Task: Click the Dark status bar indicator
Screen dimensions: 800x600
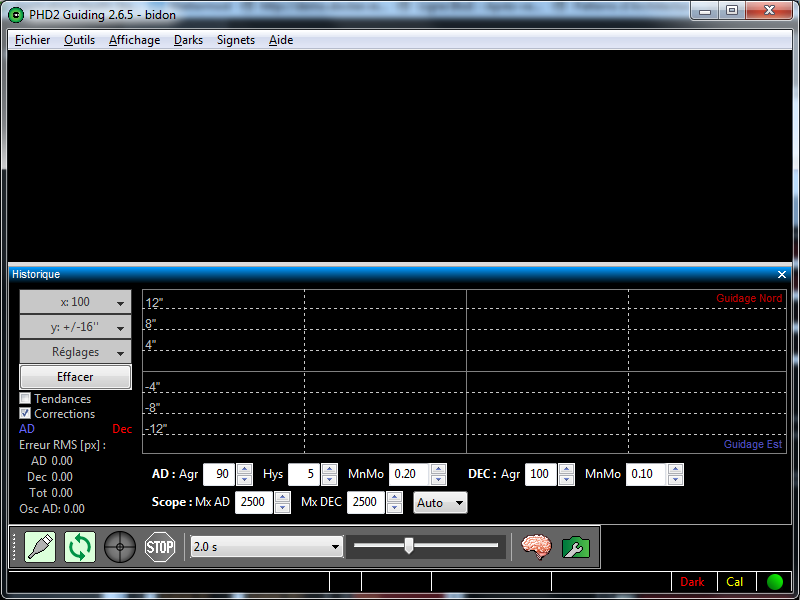Action: 692,582
